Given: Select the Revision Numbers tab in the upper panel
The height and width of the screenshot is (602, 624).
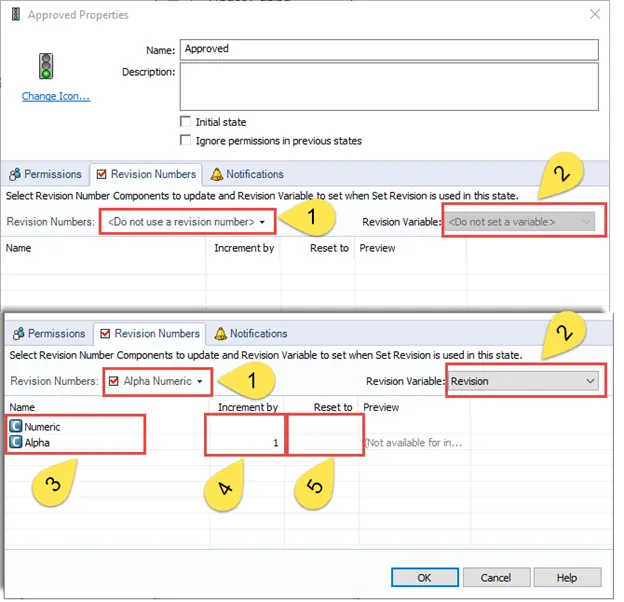Looking at the screenshot, I should pyautogui.click(x=146, y=174).
